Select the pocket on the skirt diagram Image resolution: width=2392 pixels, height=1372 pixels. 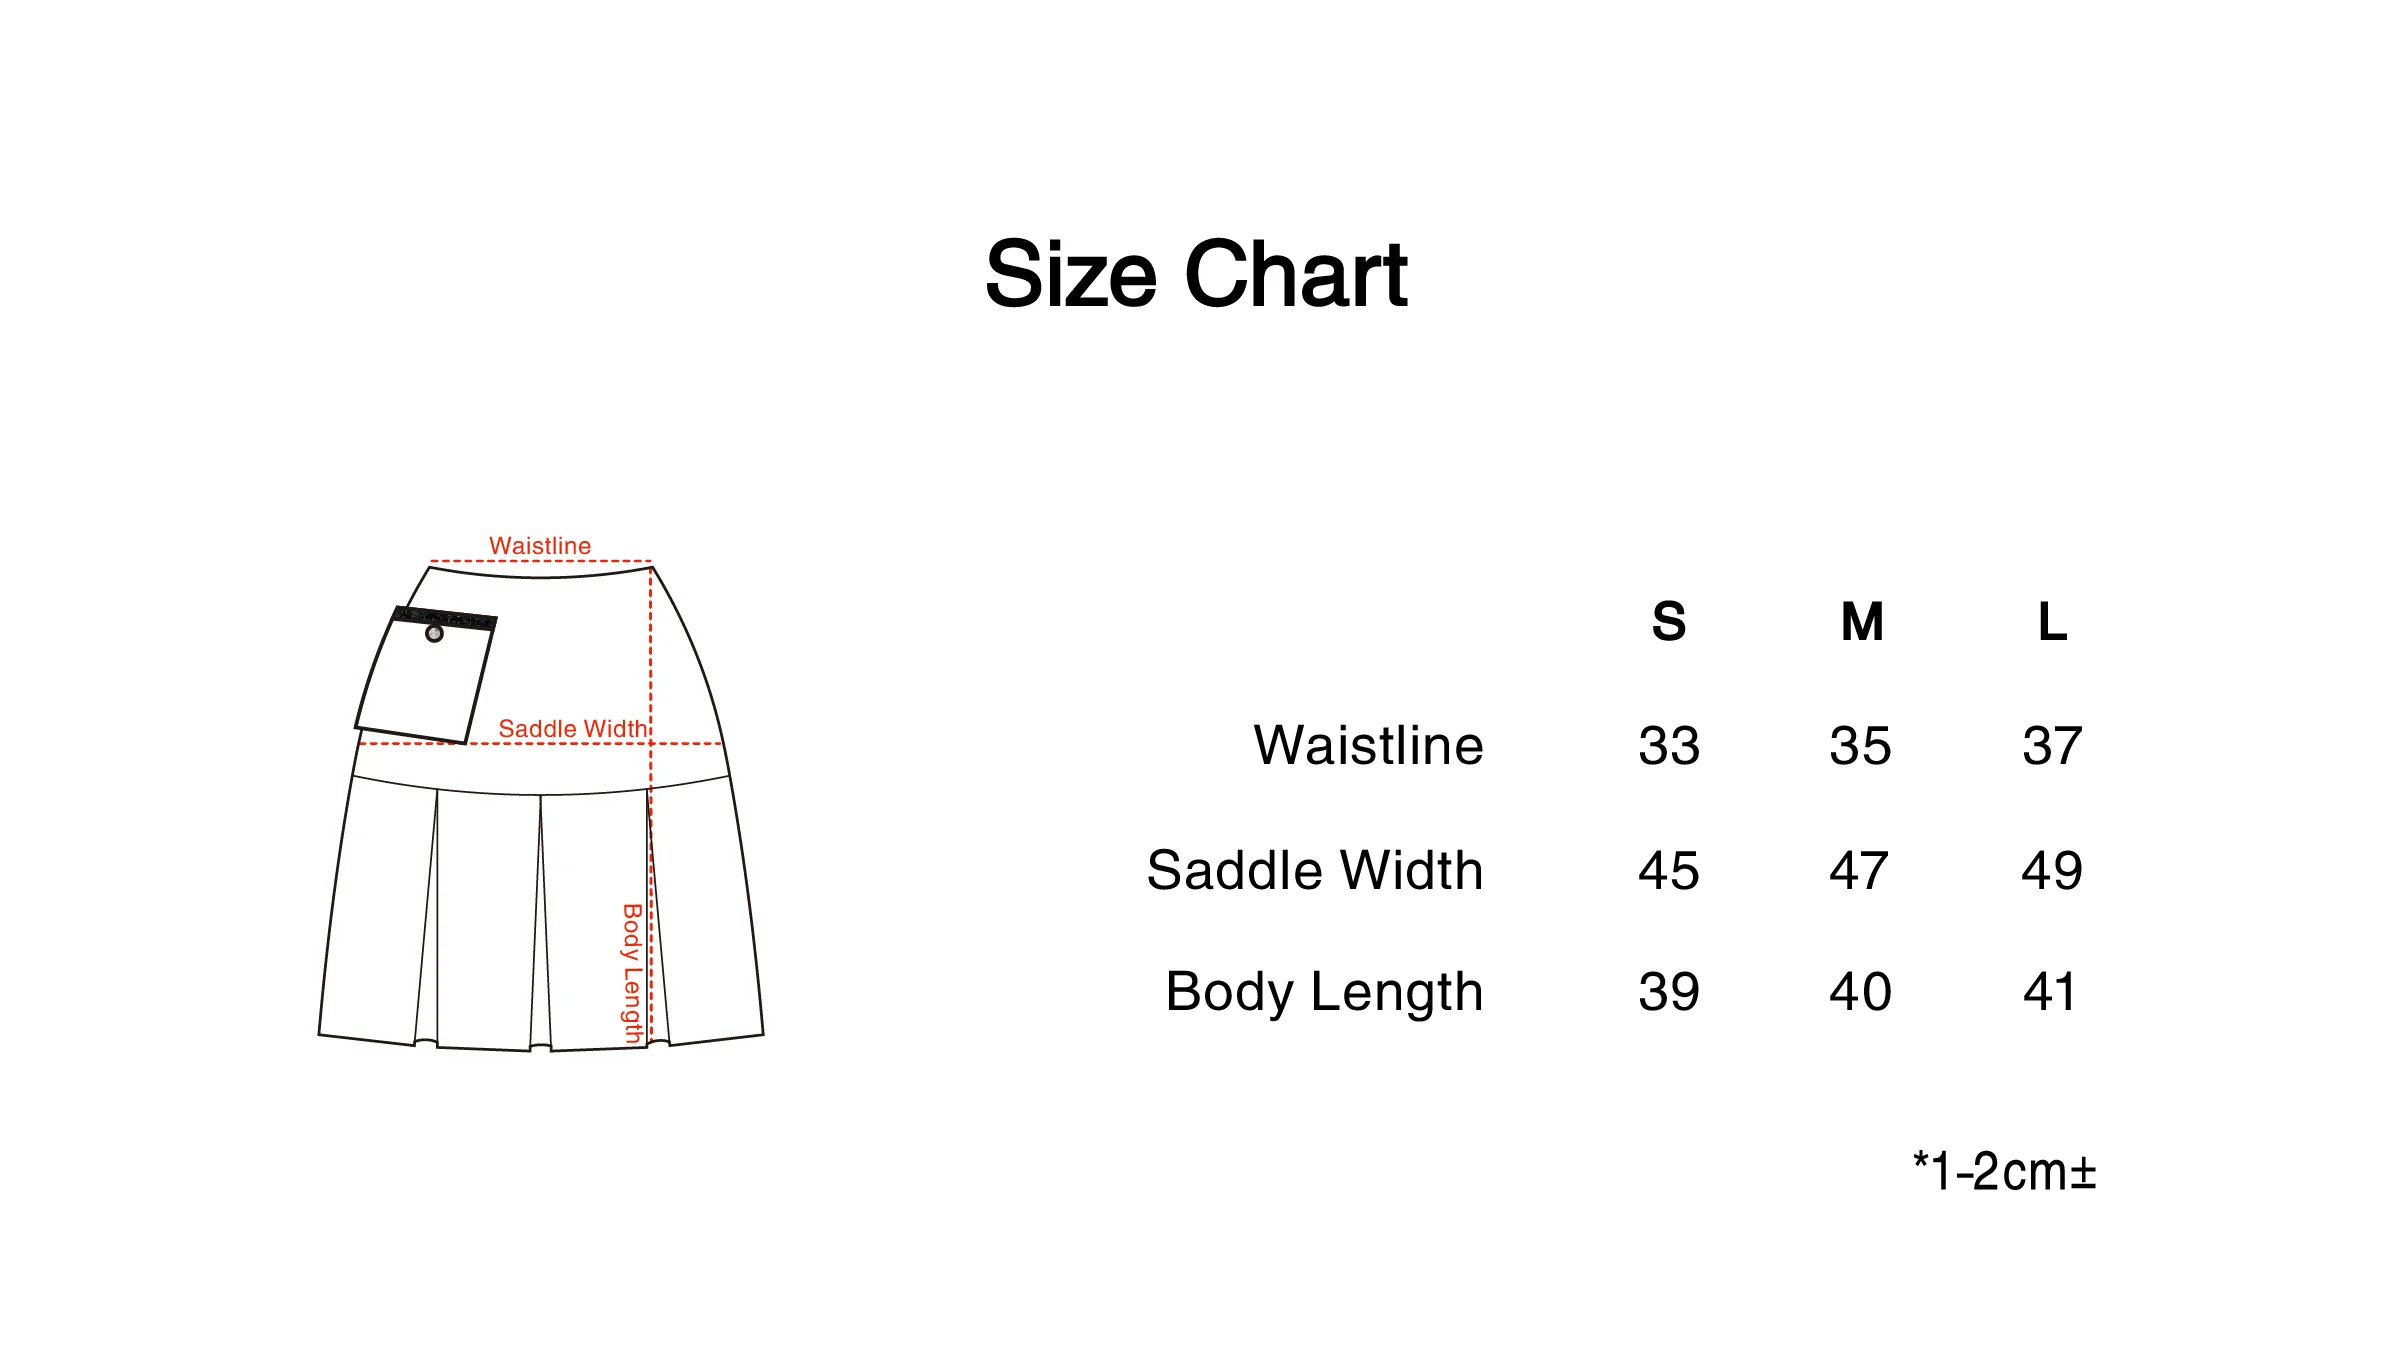point(425,682)
